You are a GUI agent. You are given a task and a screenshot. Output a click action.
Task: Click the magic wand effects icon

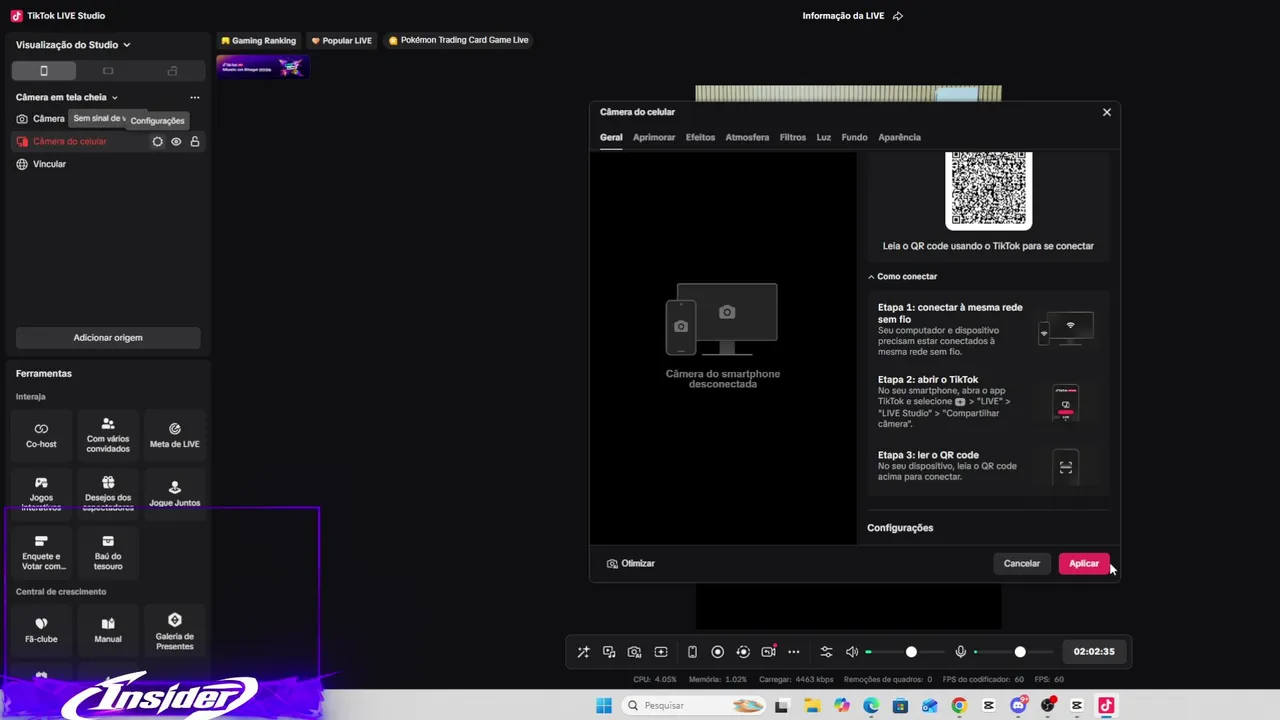[x=583, y=652]
